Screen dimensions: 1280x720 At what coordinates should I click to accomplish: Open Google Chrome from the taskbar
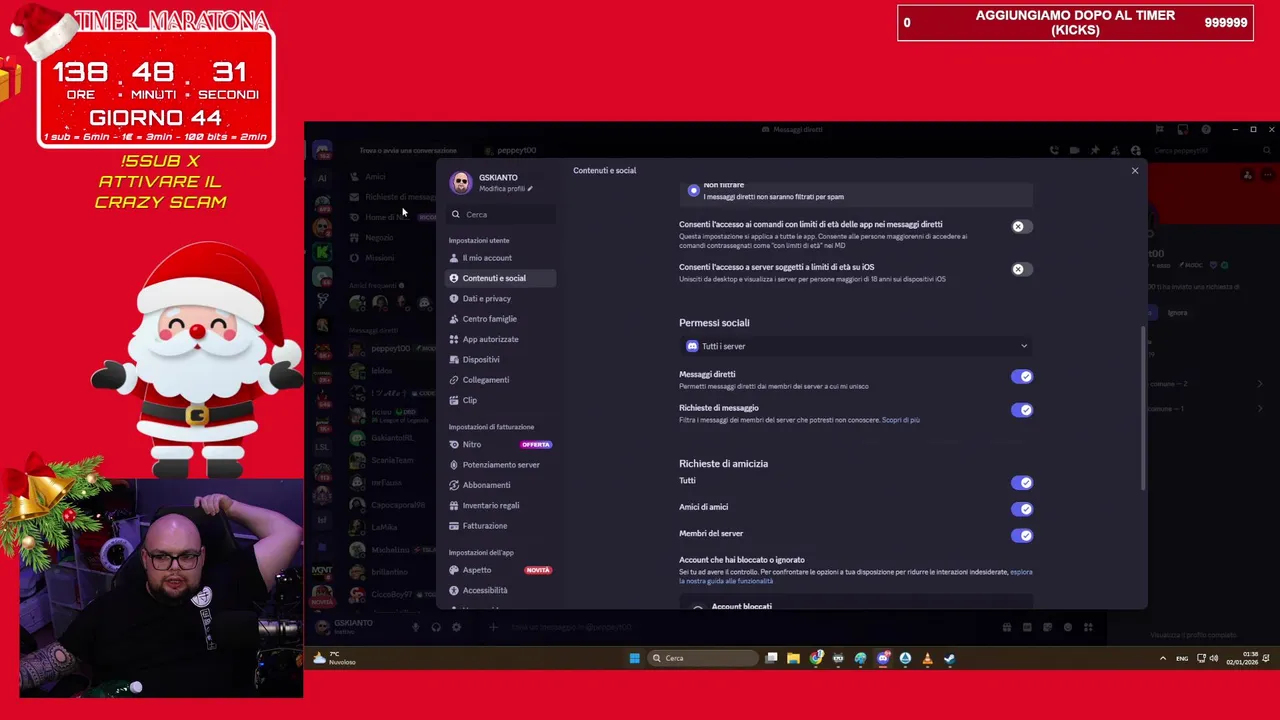pos(817,658)
